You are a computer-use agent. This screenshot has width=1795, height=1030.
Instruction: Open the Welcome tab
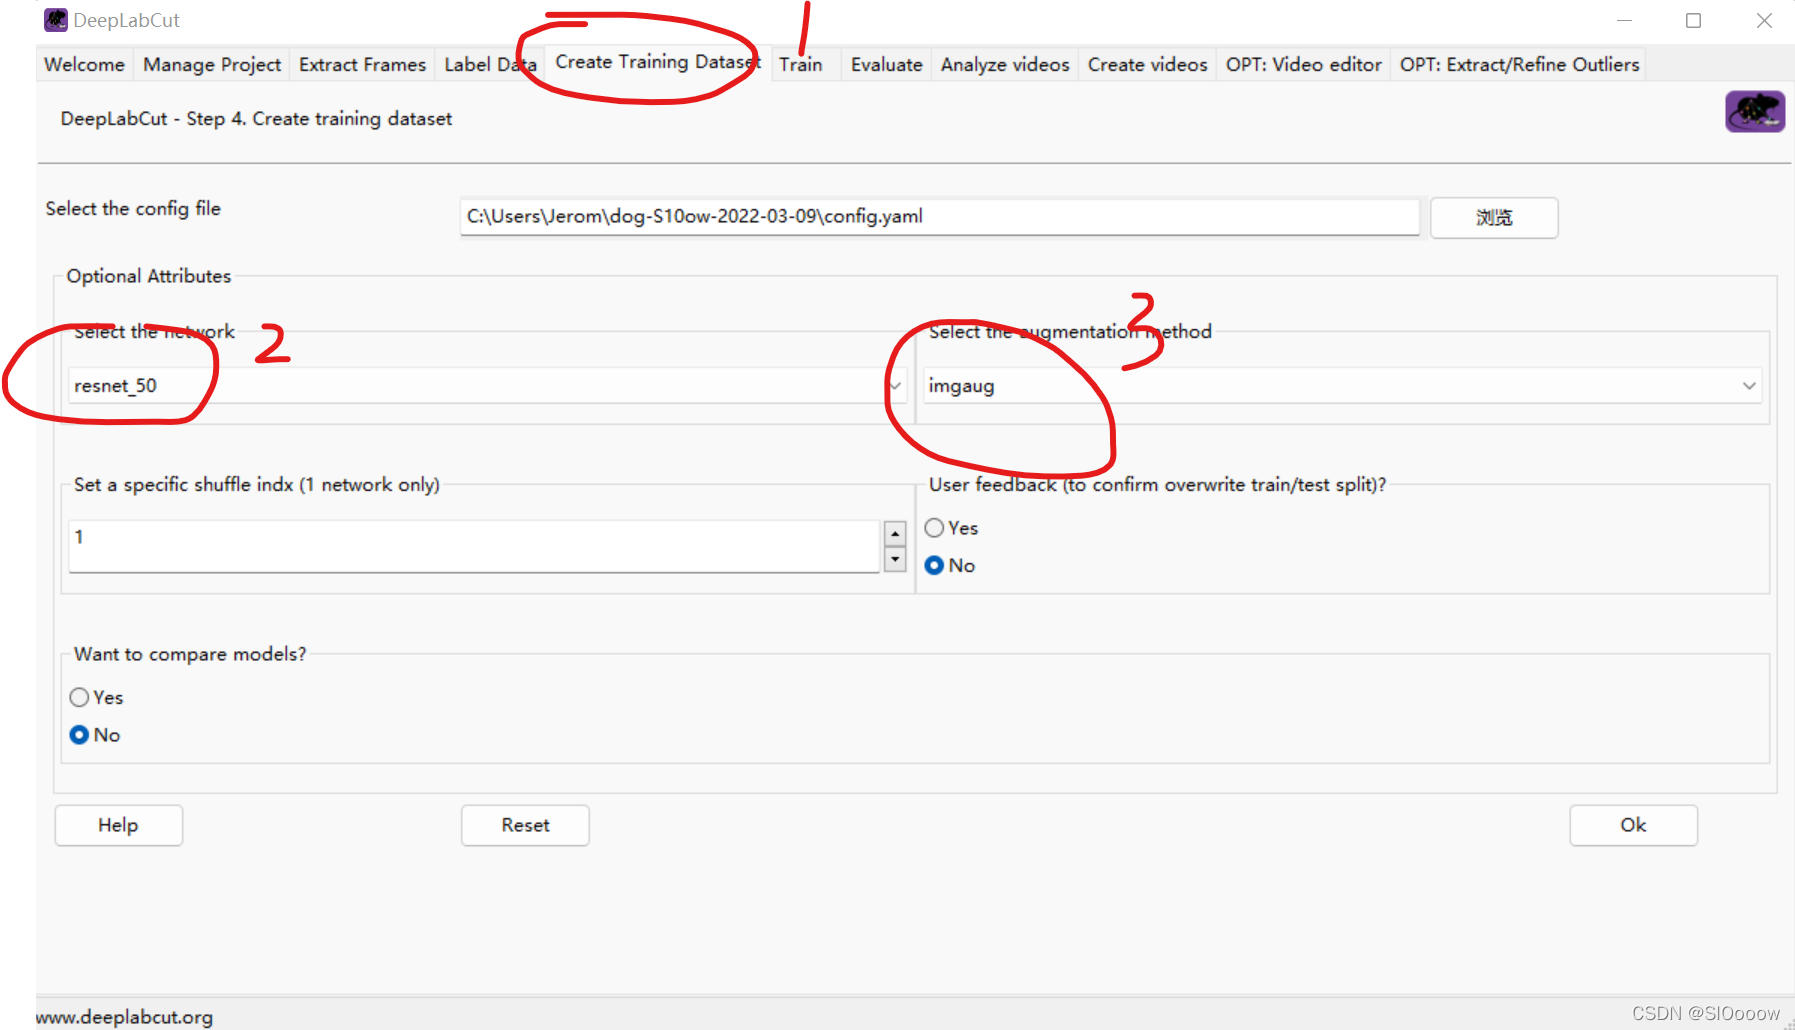[x=85, y=64]
